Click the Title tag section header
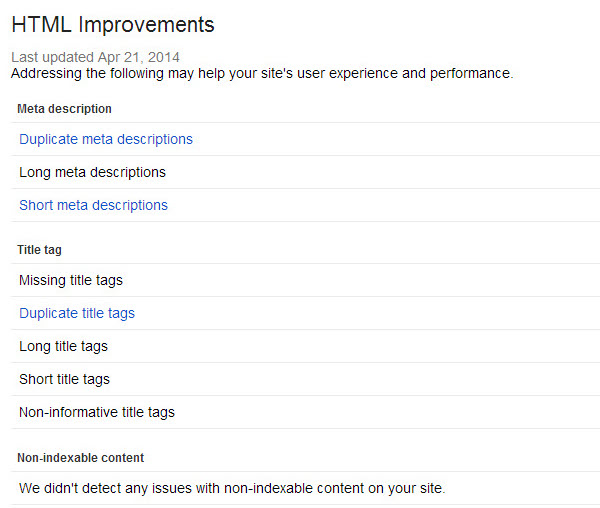This screenshot has height=508, width=600. (x=39, y=250)
